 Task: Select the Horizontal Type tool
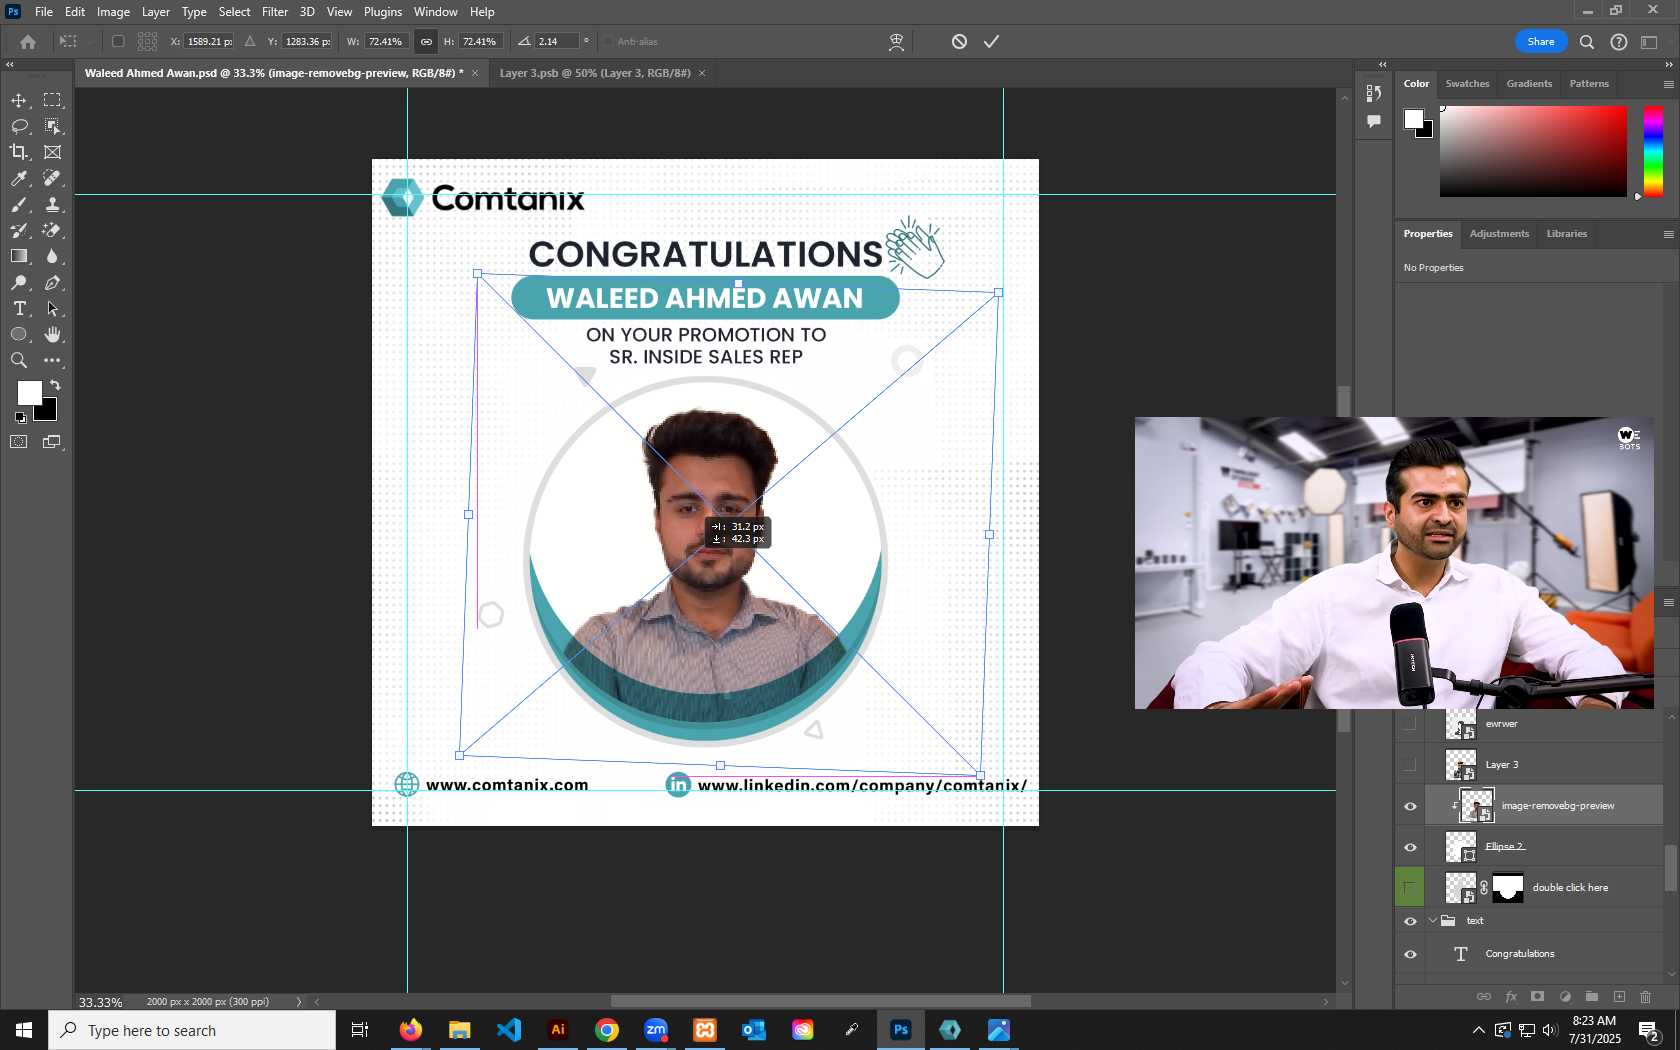[19, 309]
